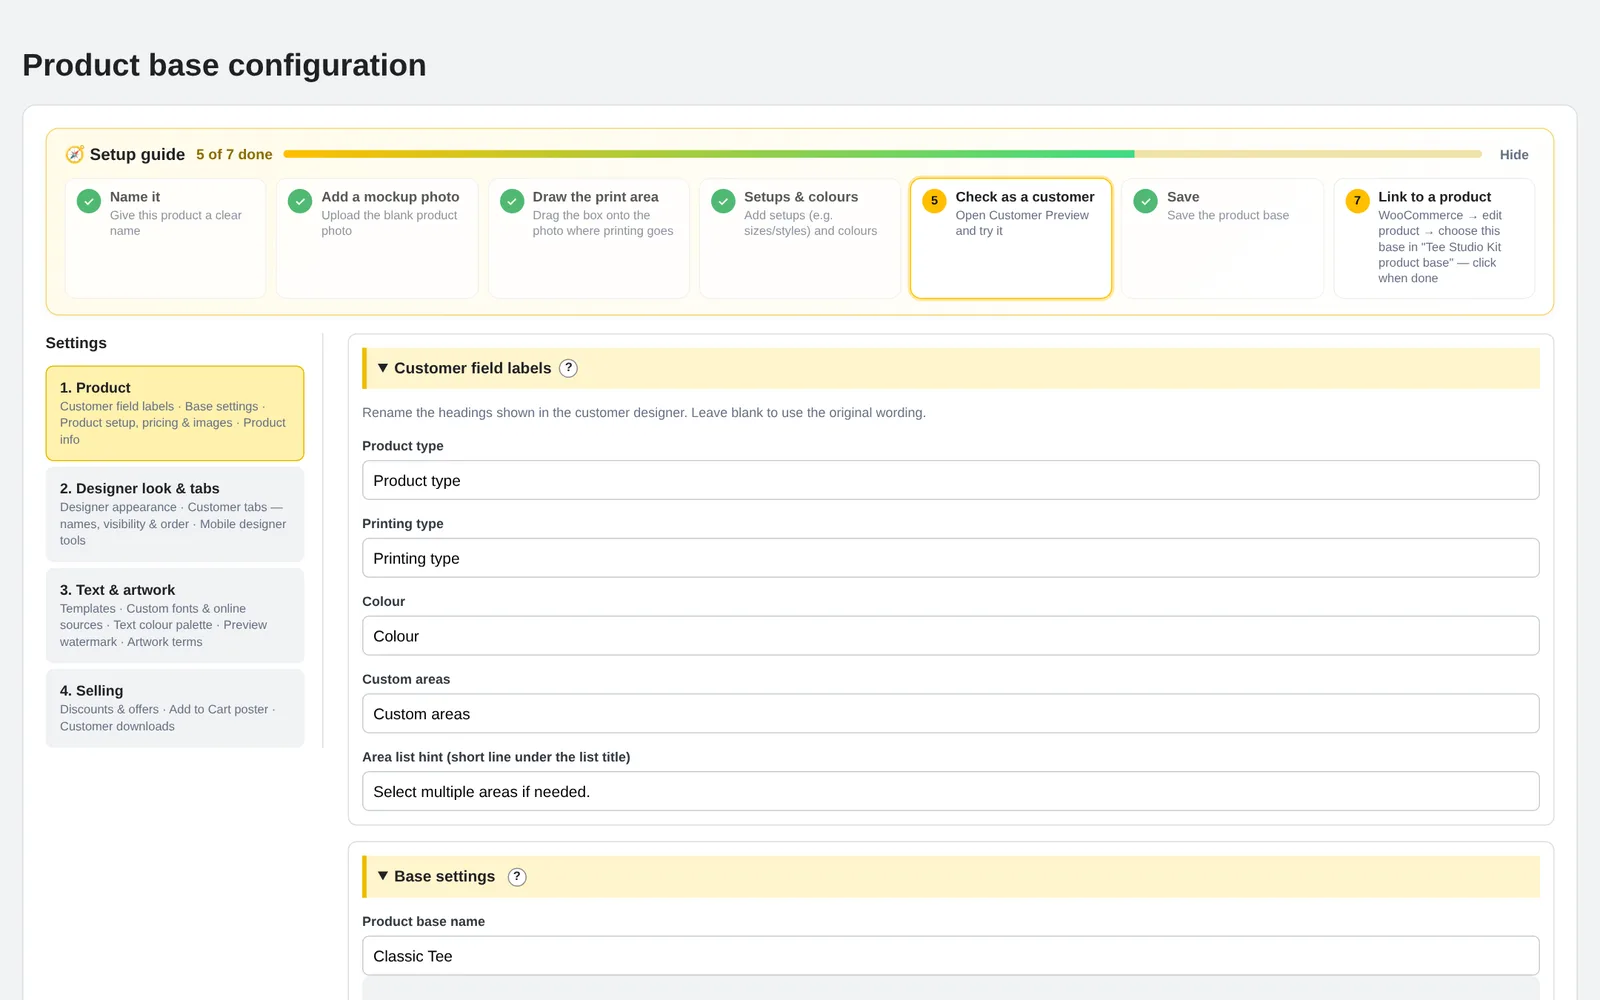Click 'Drag the box onto the photo' description

pyautogui.click(x=603, y=223)
